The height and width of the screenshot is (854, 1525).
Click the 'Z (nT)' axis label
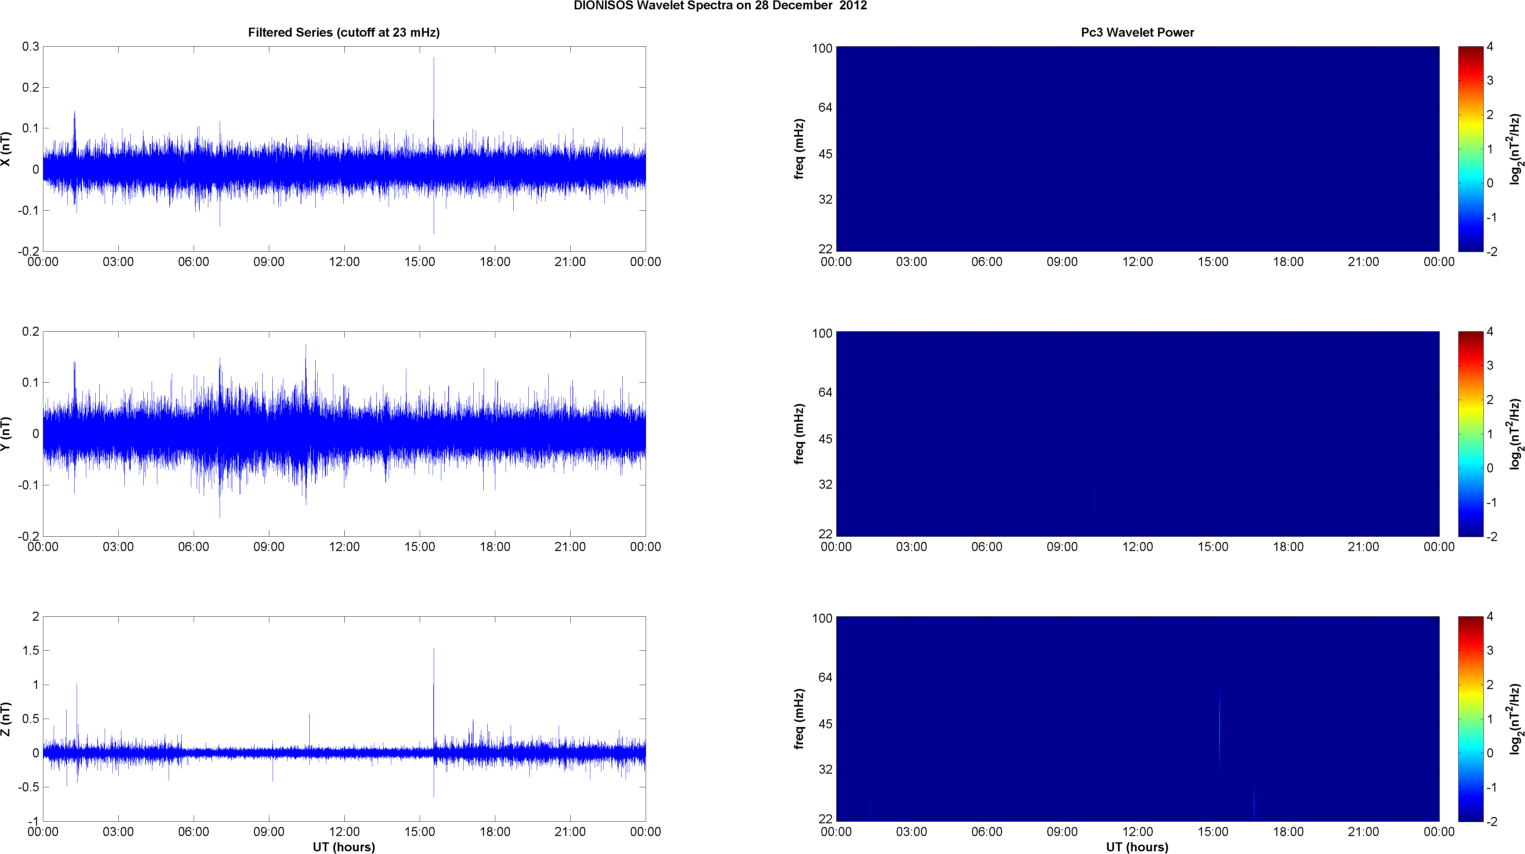pos(6,719)
